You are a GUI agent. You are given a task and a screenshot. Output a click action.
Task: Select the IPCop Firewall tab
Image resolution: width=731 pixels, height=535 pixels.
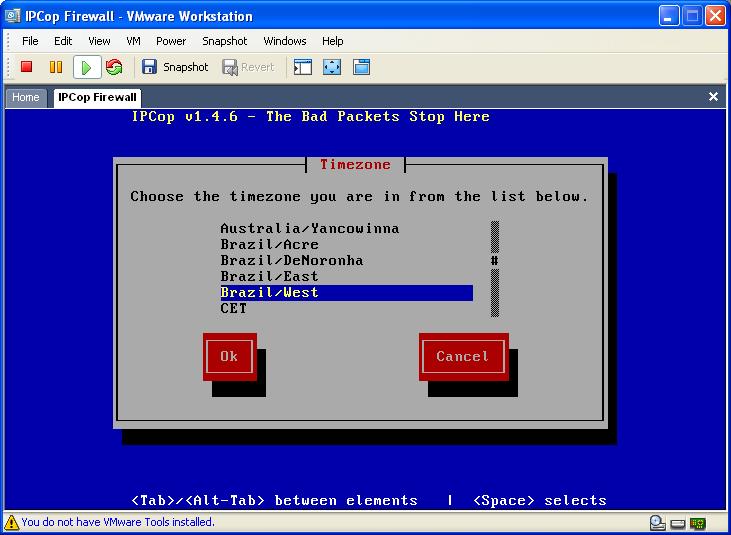tap(97, 97)
